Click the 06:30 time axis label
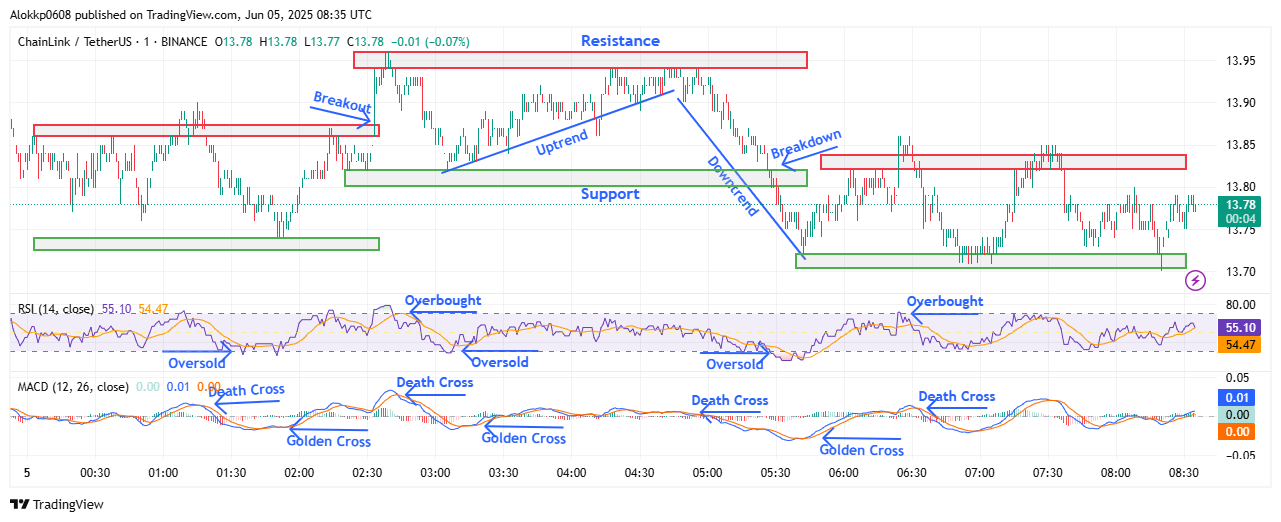The height and width of the screenshot is (522, 1281). click(x=911, y=472)
